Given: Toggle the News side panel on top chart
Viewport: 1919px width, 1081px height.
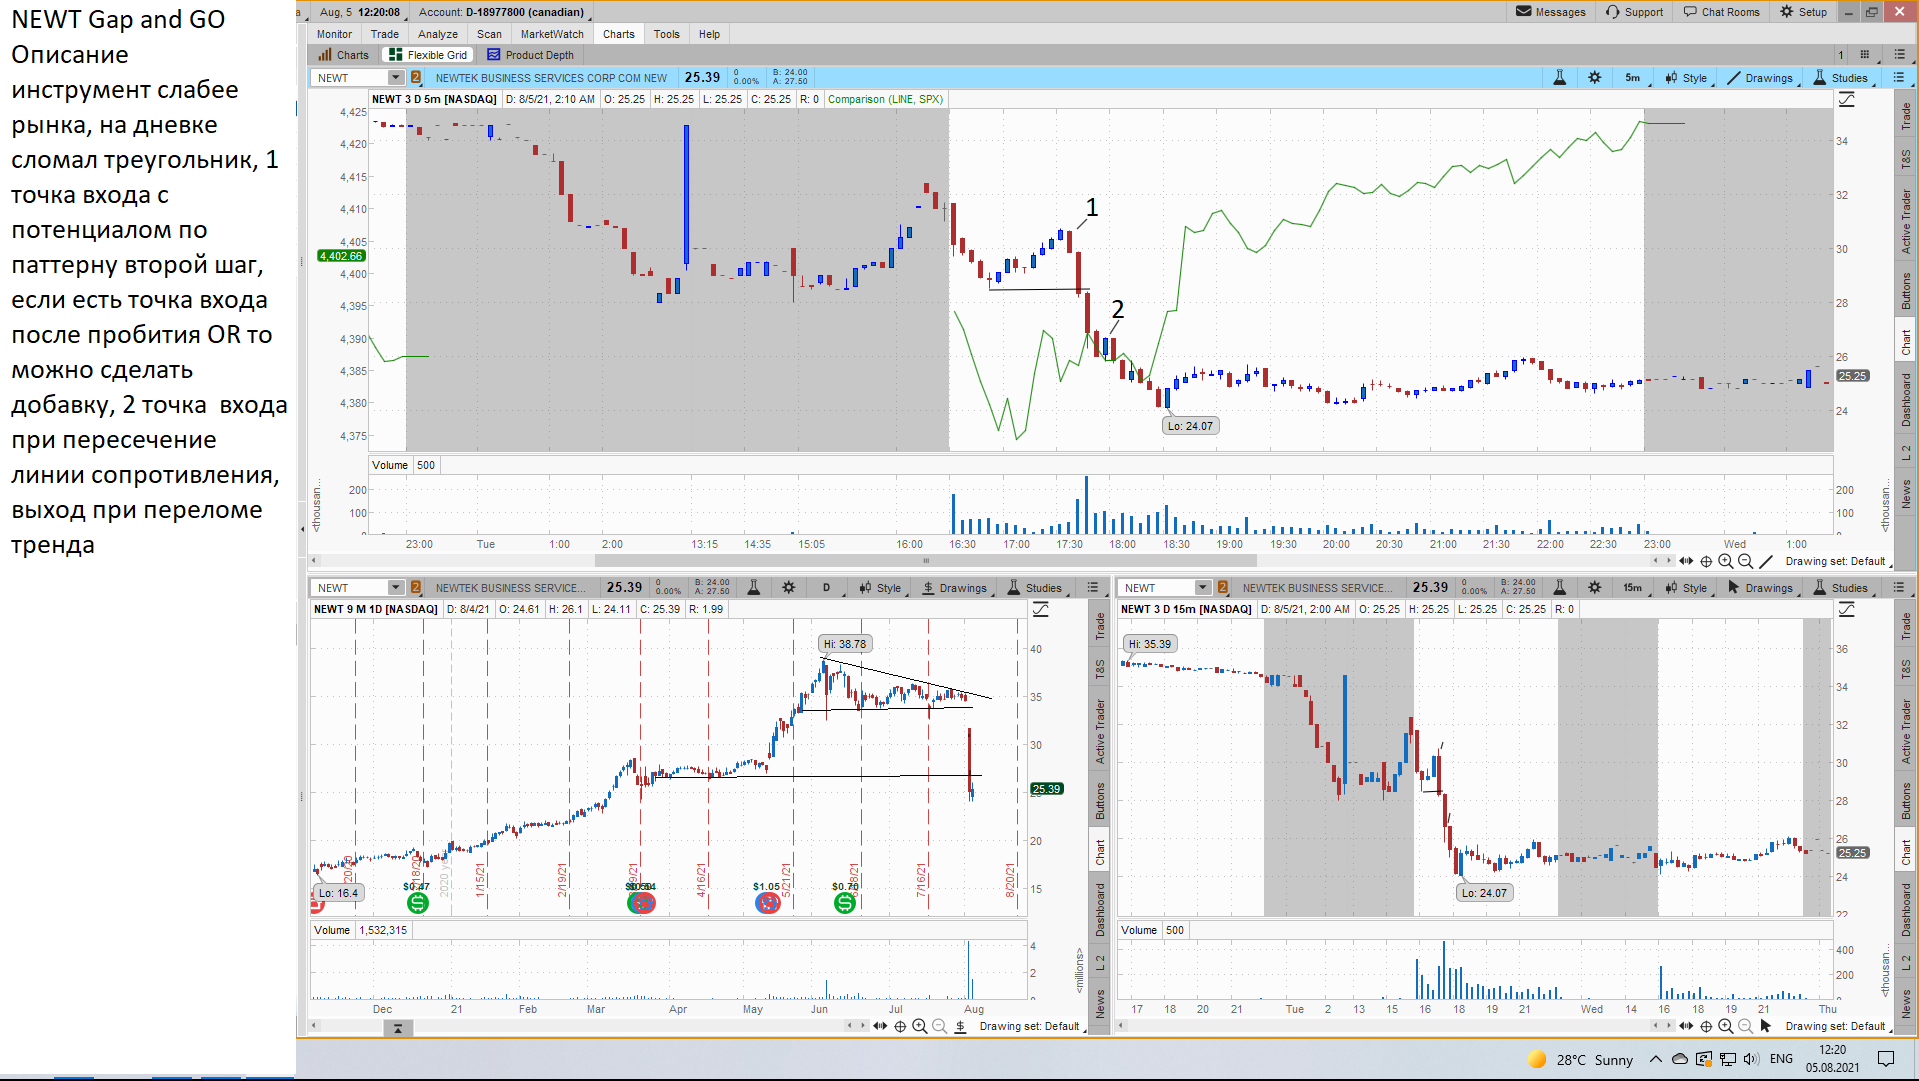Looking at the screenshot, I should coord(1906,494).
